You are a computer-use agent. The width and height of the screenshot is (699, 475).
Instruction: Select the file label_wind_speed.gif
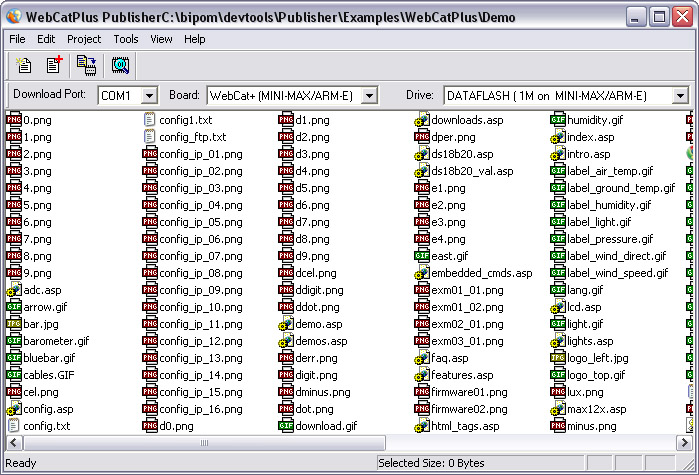coord(617,273)
